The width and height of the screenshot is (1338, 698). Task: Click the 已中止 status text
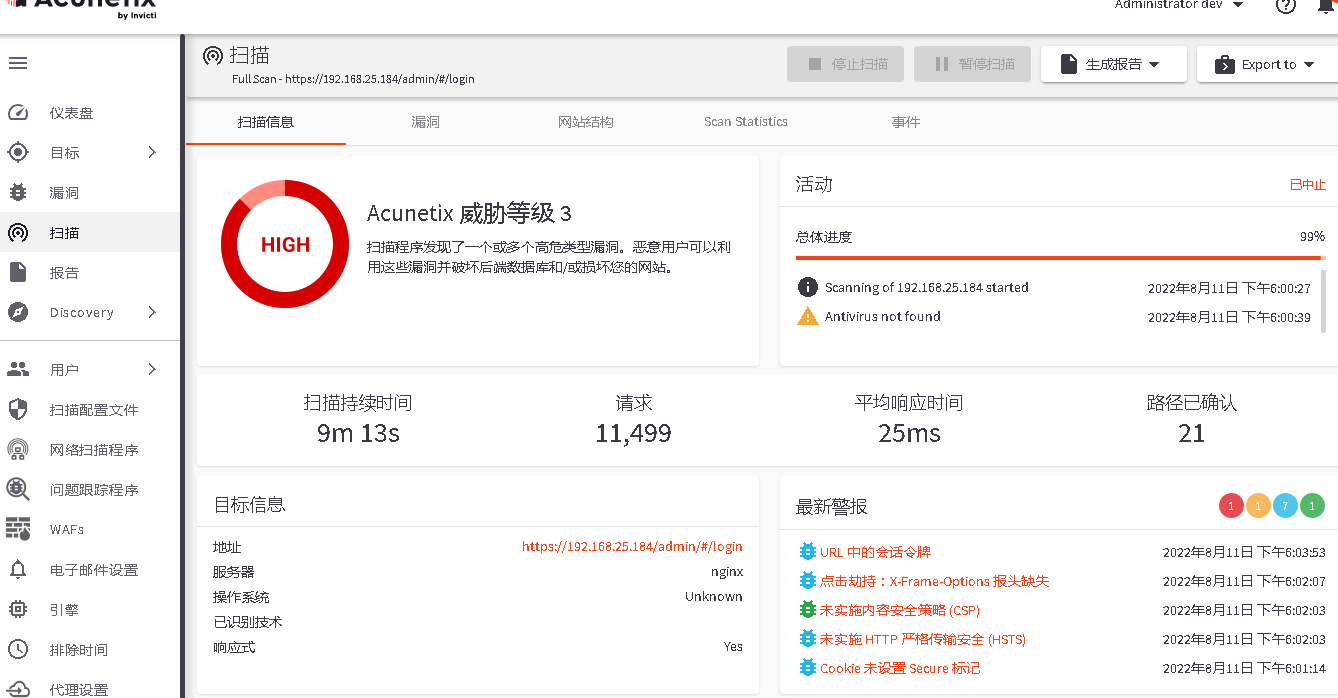[x=1307, y=185]
